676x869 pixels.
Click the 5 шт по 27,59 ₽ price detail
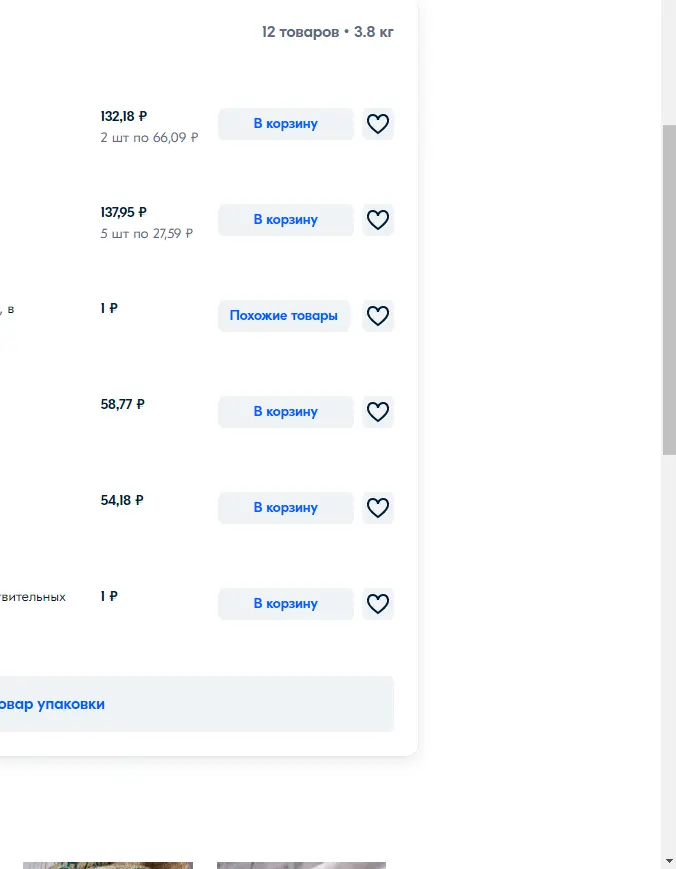click(x=146, y=233)
